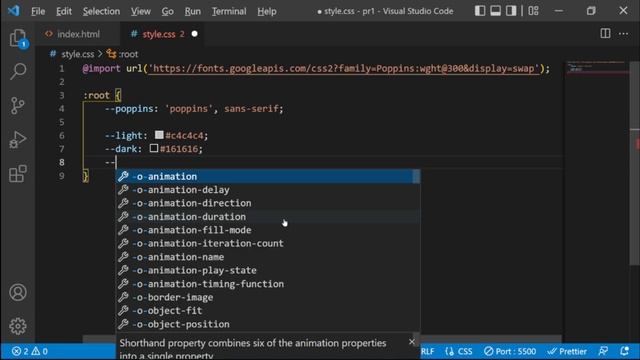Viewport: 640px width, 360px height.
Task: Open the Explorer view in activity bar
Action: [x=18, y=38]
